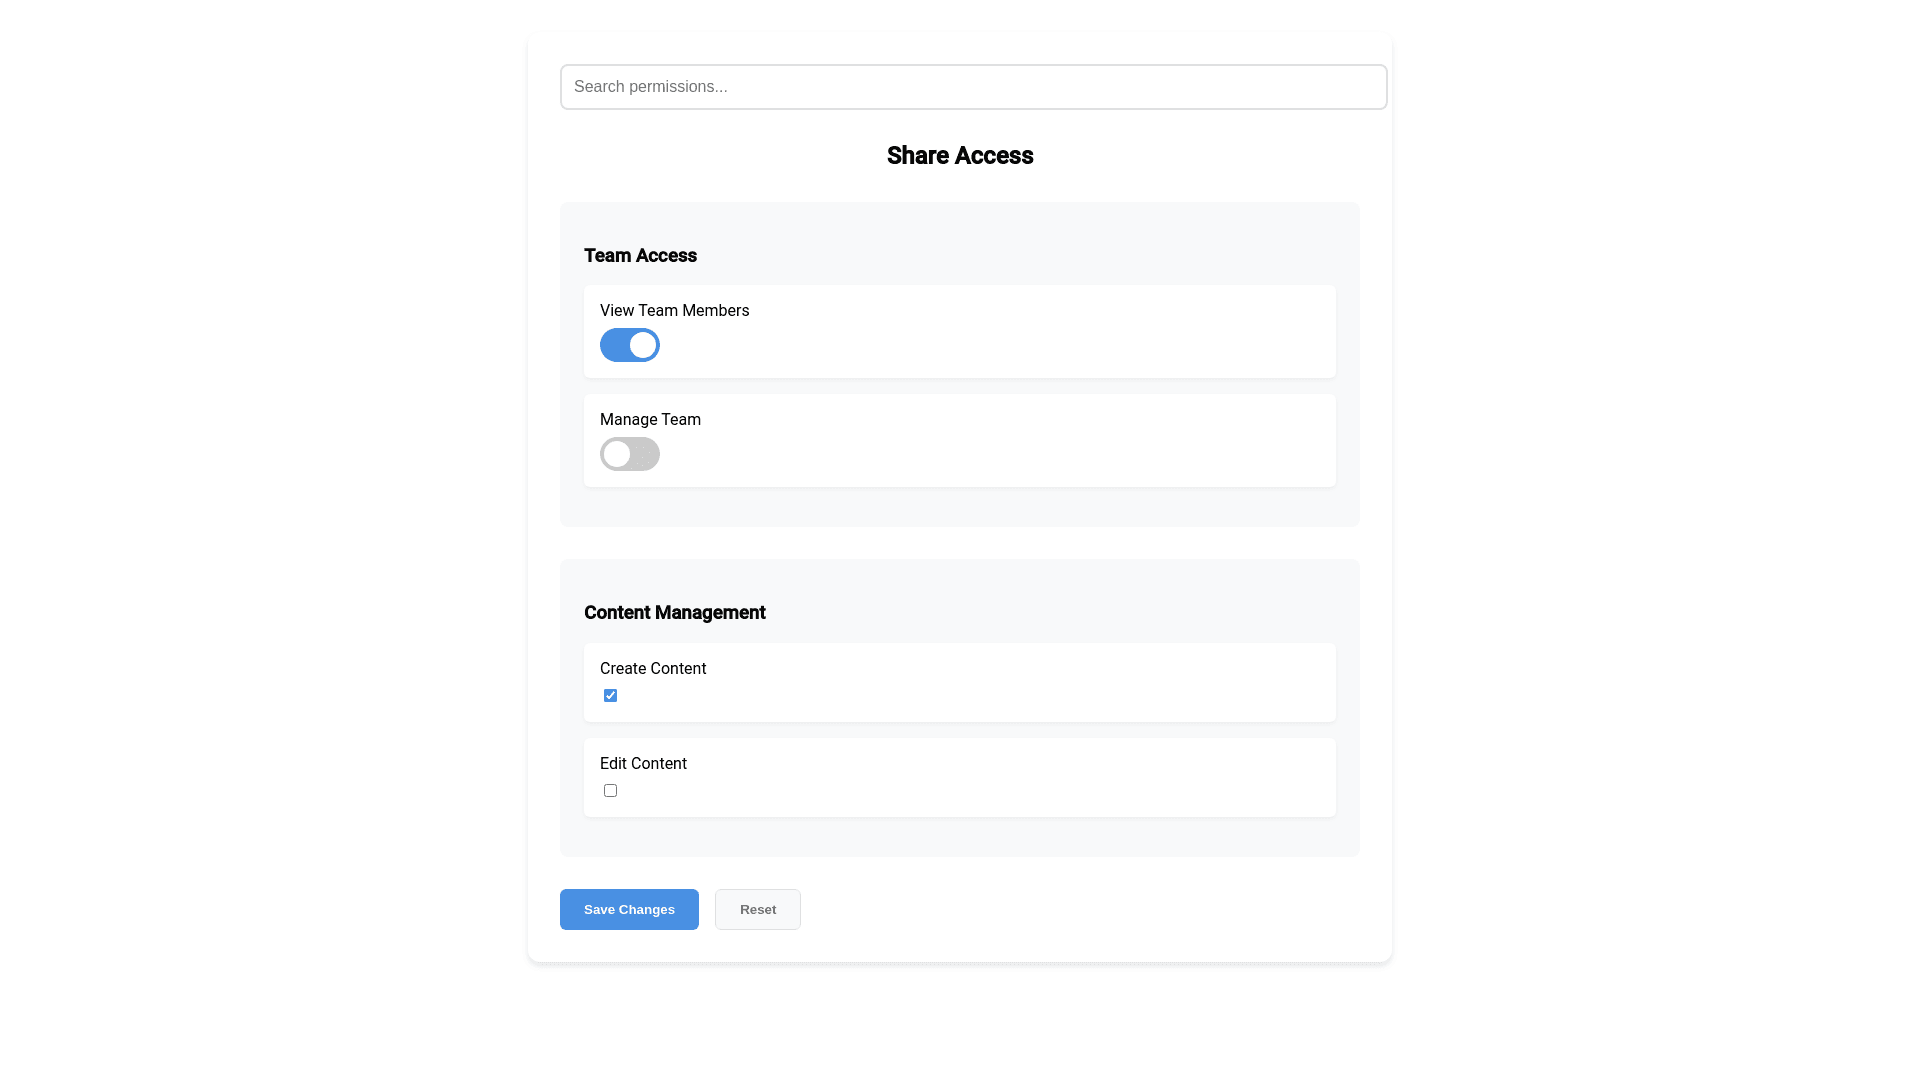
Task: Click the white knob on Manage Team switch
Action: (616, 454)
